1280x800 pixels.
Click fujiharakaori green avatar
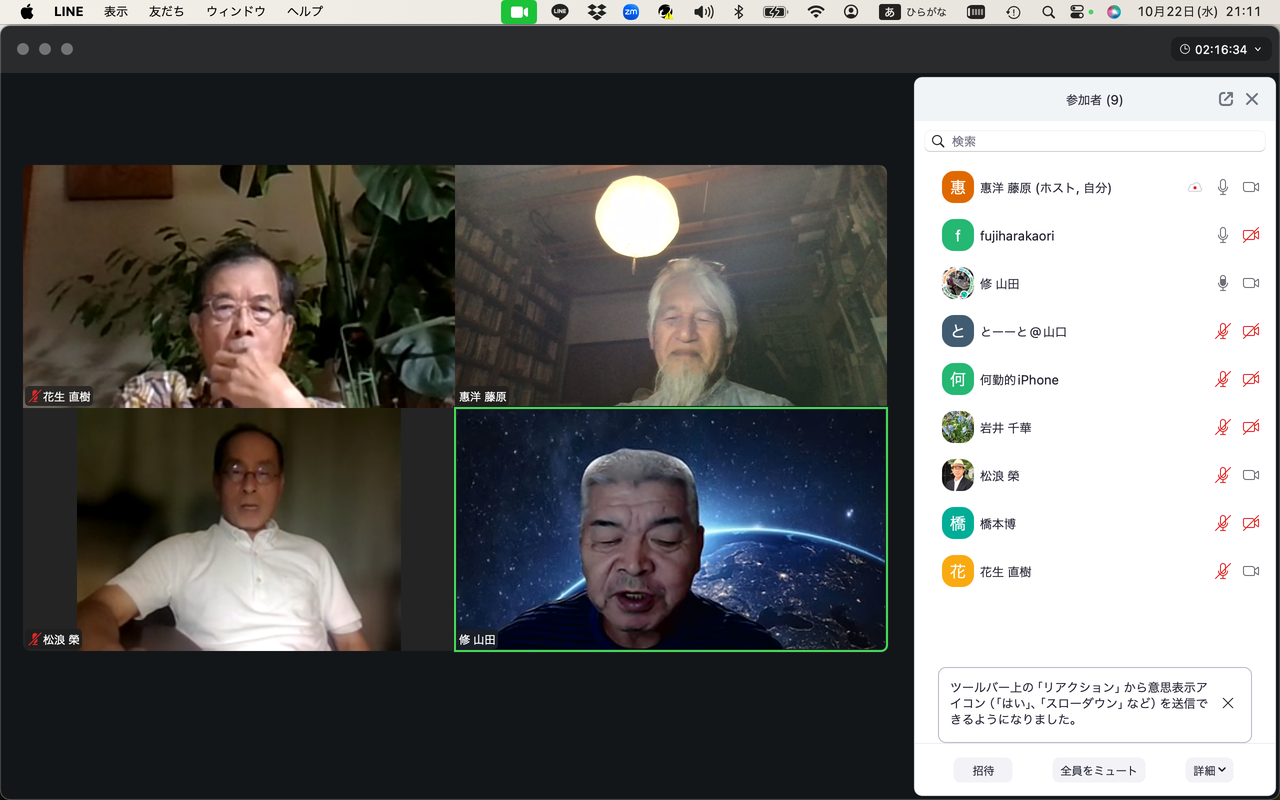click(958, 235)
